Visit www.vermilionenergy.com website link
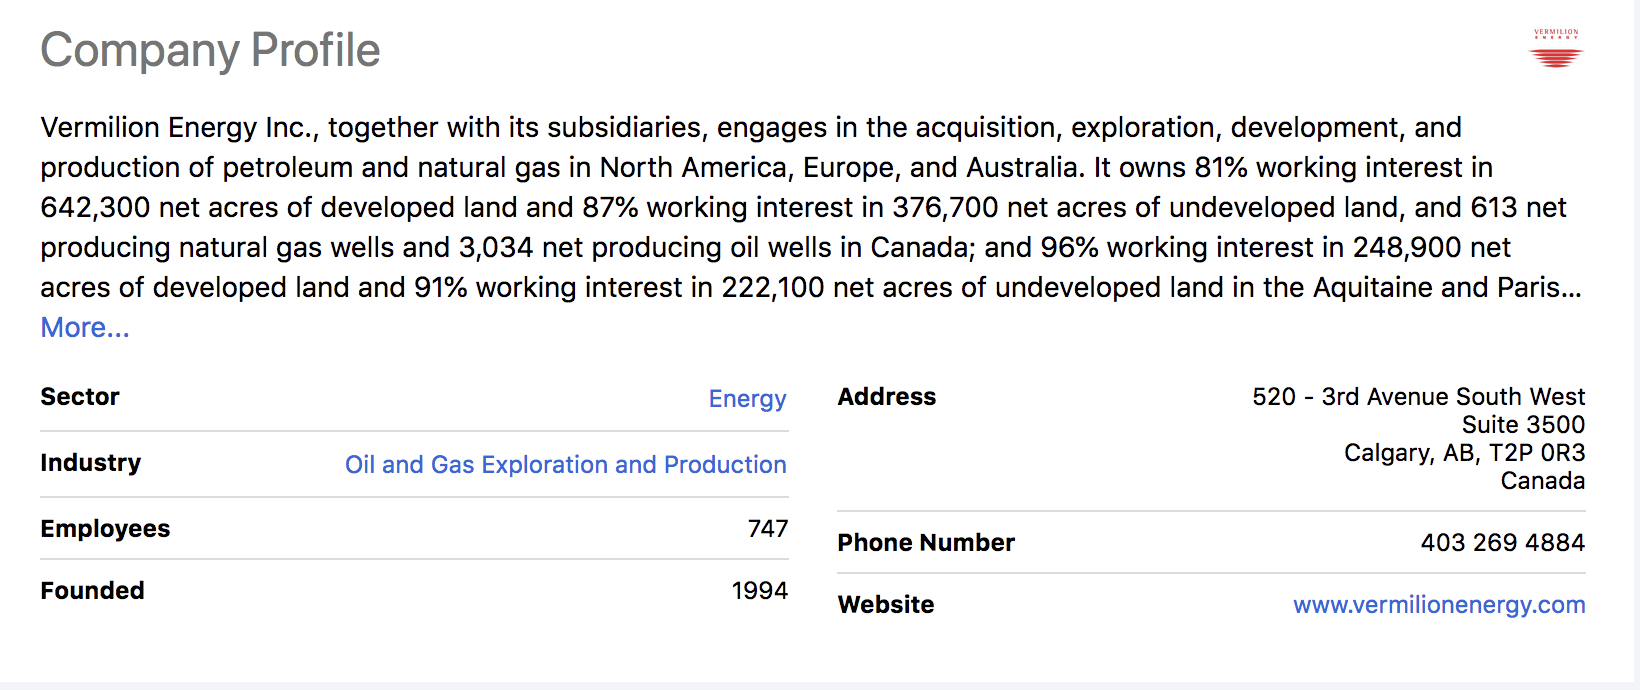This screenshot has height=690, width=1640. point(1438,605)
